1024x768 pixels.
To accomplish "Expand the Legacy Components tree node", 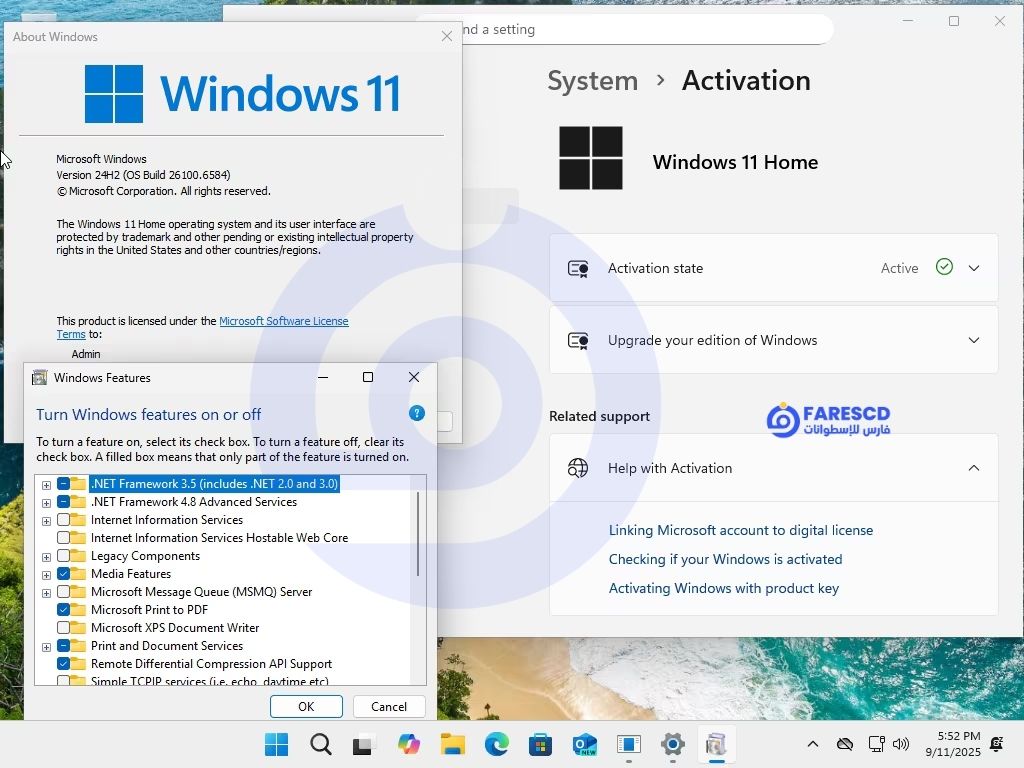I will 46,557.
